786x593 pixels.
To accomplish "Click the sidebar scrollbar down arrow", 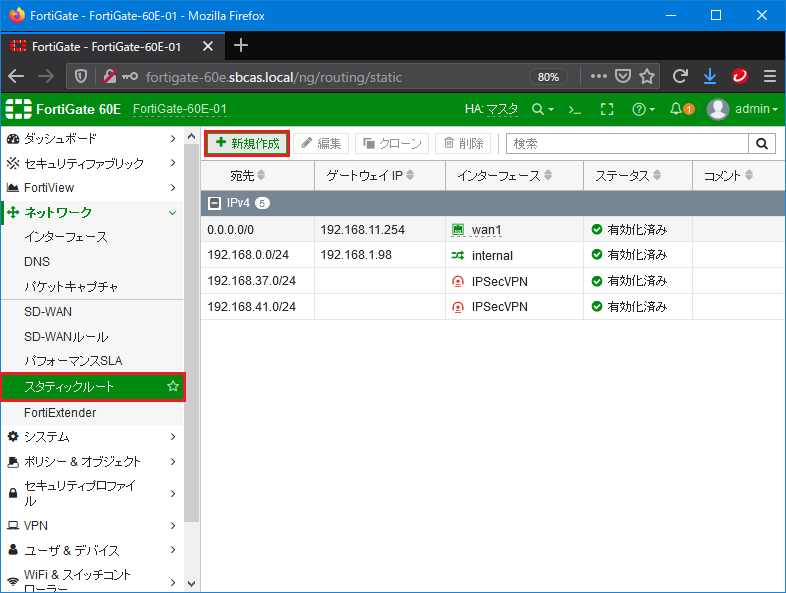I will pyautogui.click(x=191, y=583).
